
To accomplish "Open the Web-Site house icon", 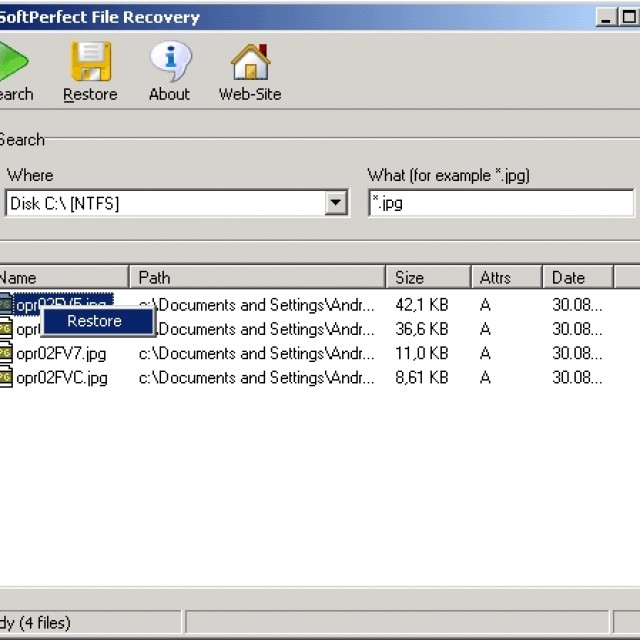I will (x=250, y=61).
